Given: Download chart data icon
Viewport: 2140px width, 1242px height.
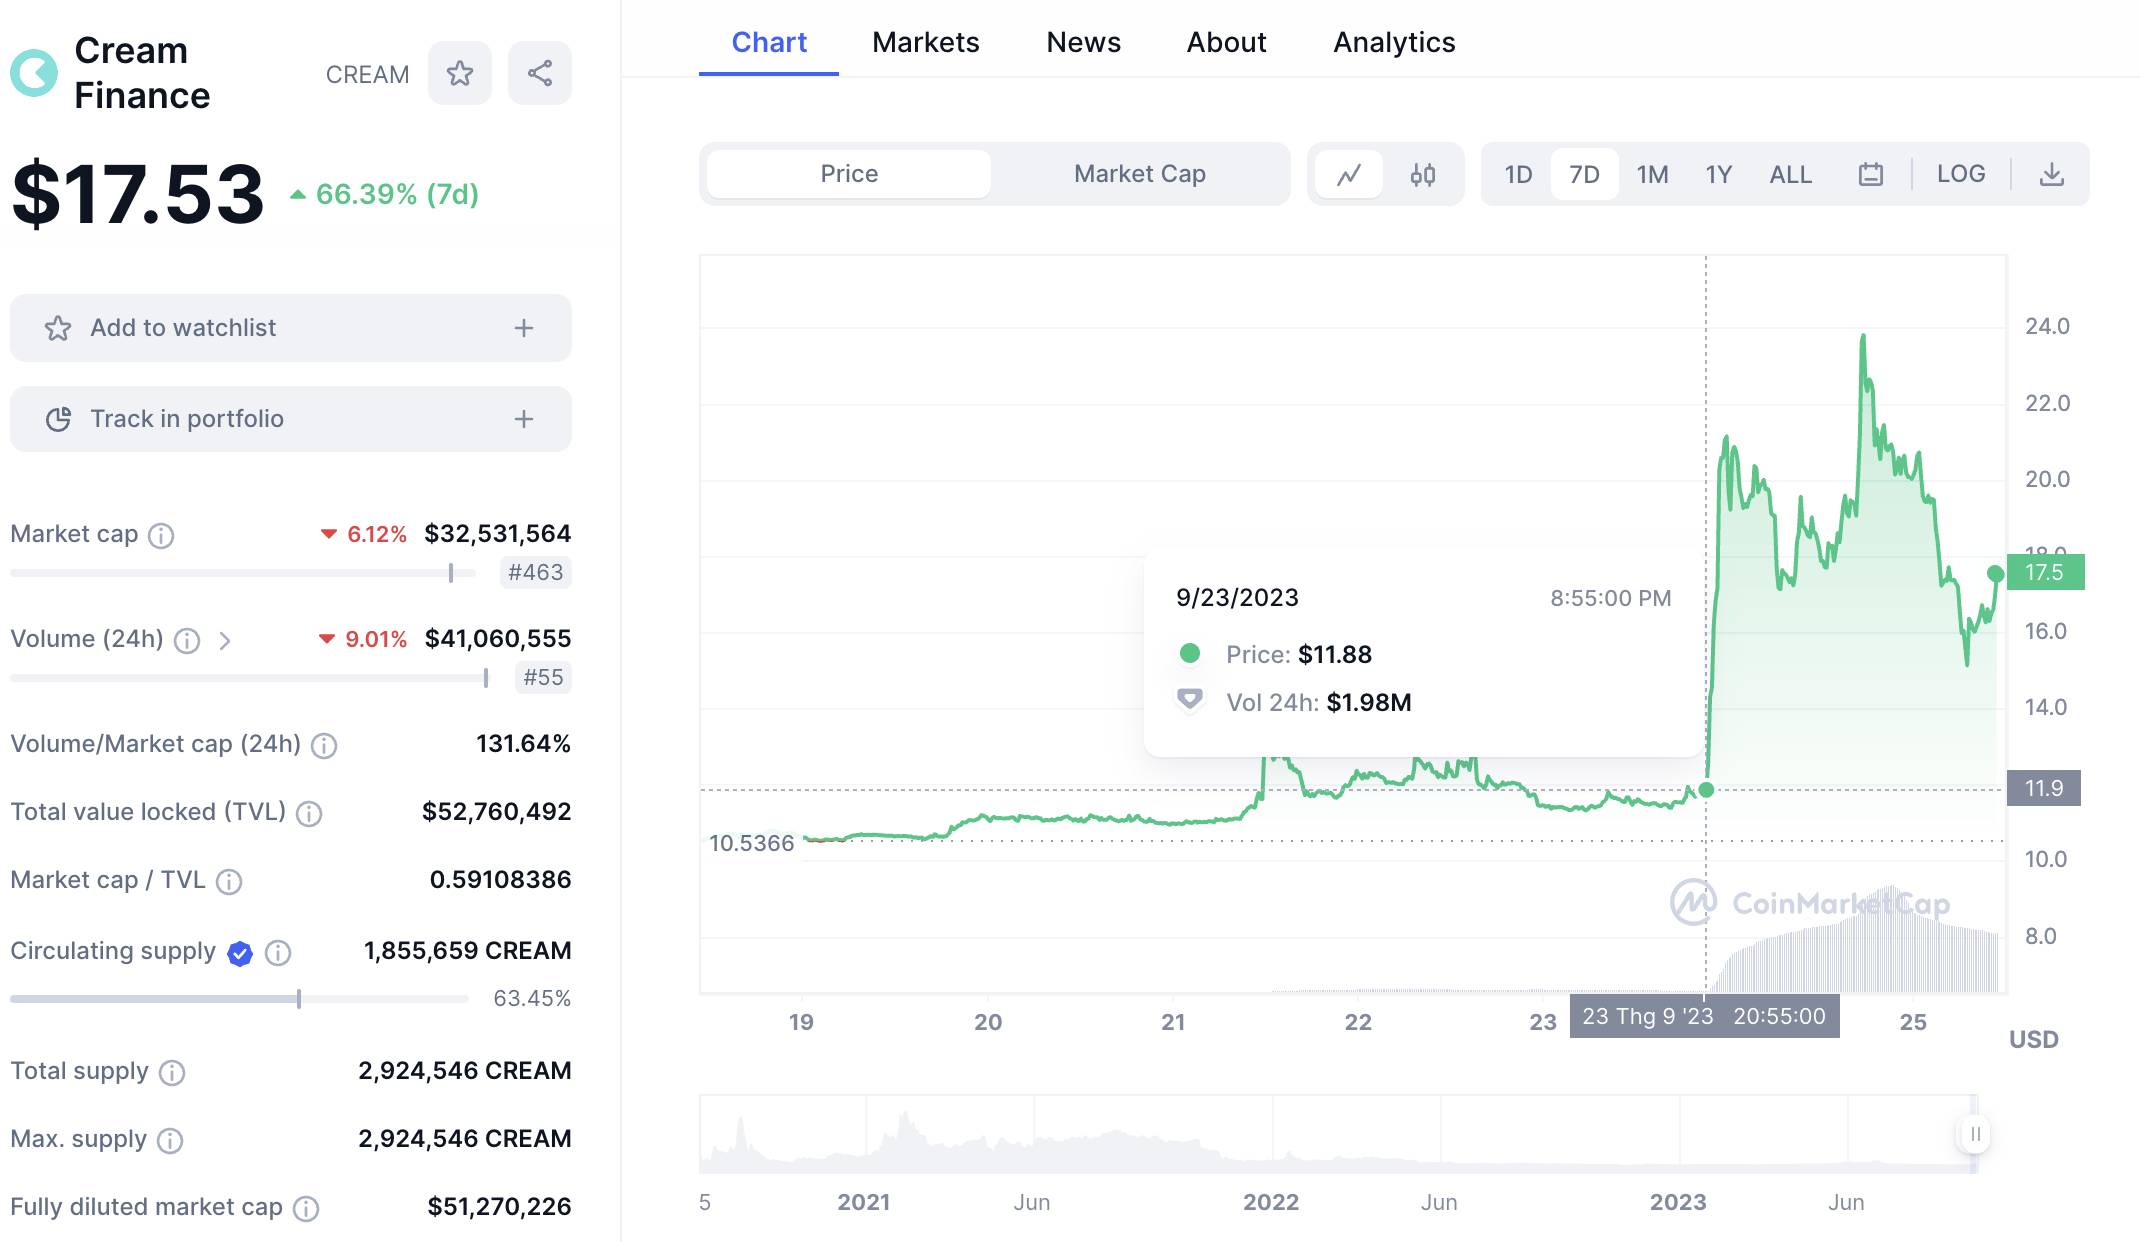Looking at the screenshot, I should [2051, 174].
